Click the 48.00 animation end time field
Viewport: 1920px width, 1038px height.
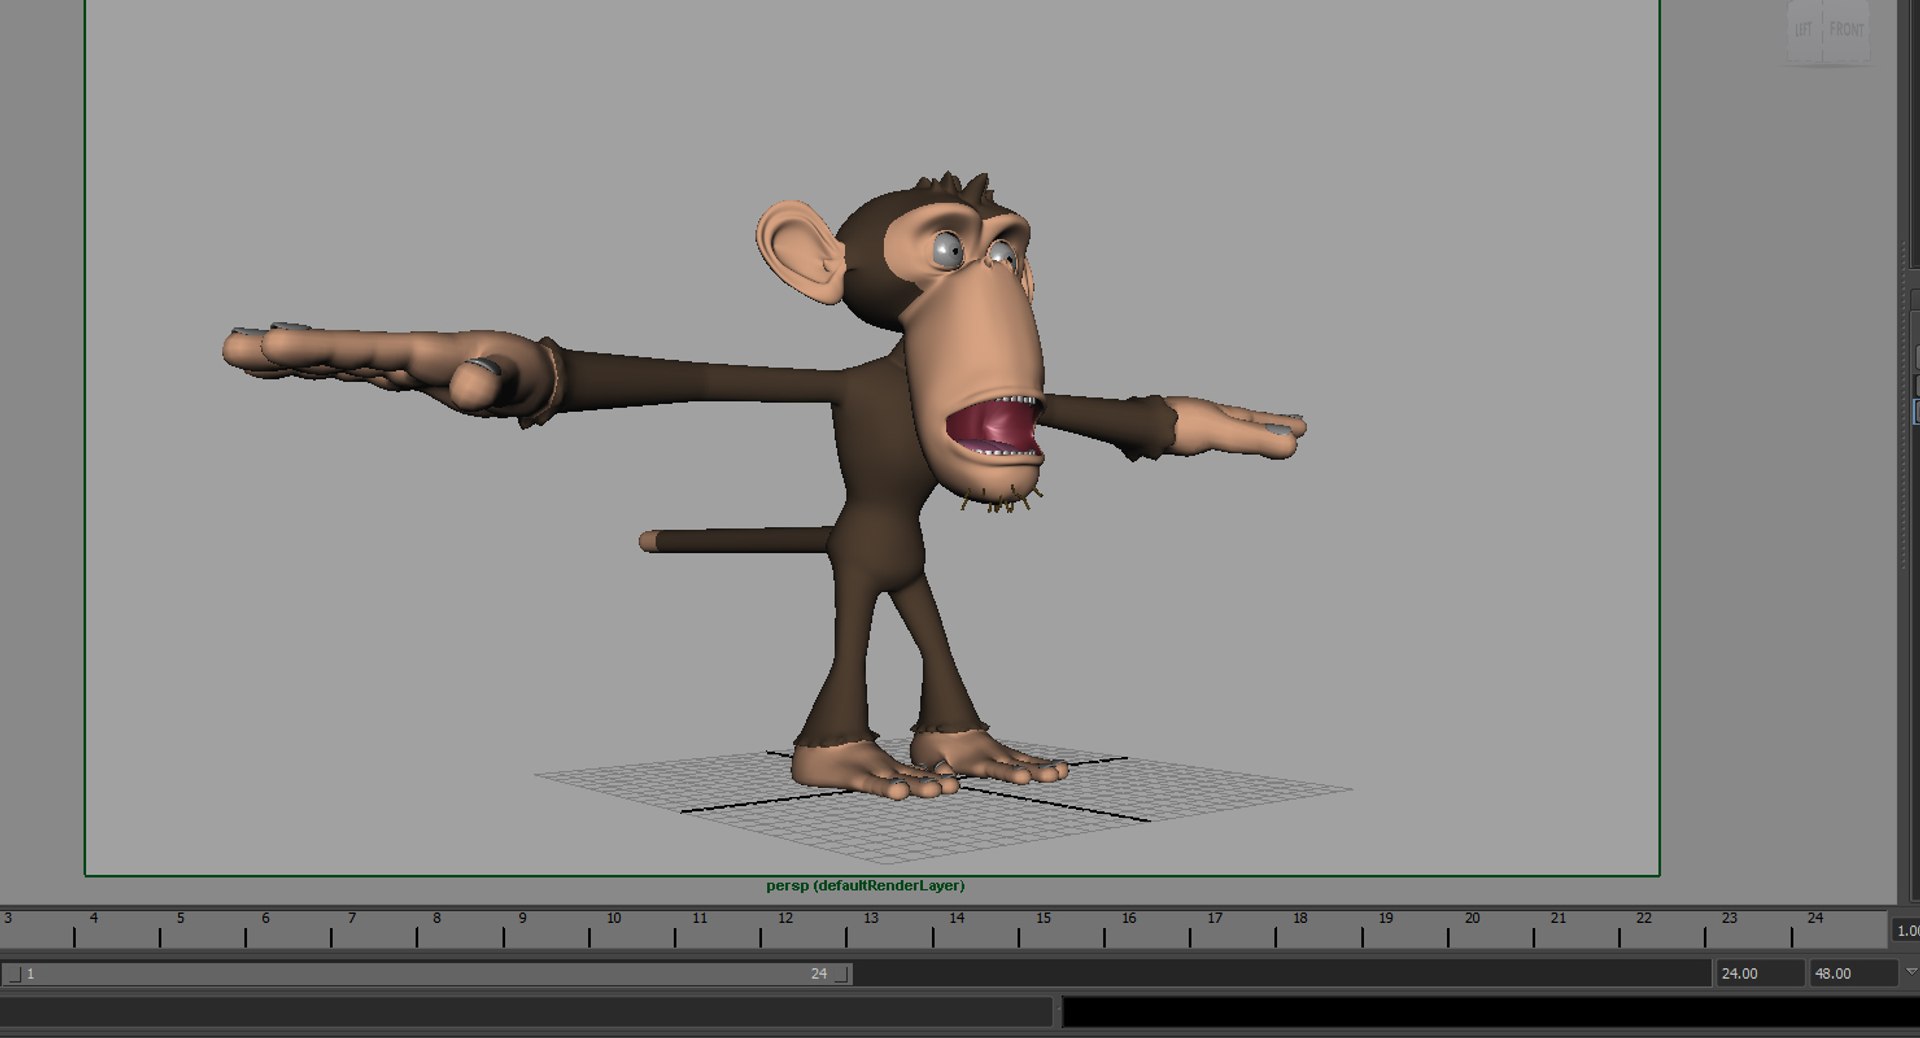pyautogui.click(x=1853, y=973)
